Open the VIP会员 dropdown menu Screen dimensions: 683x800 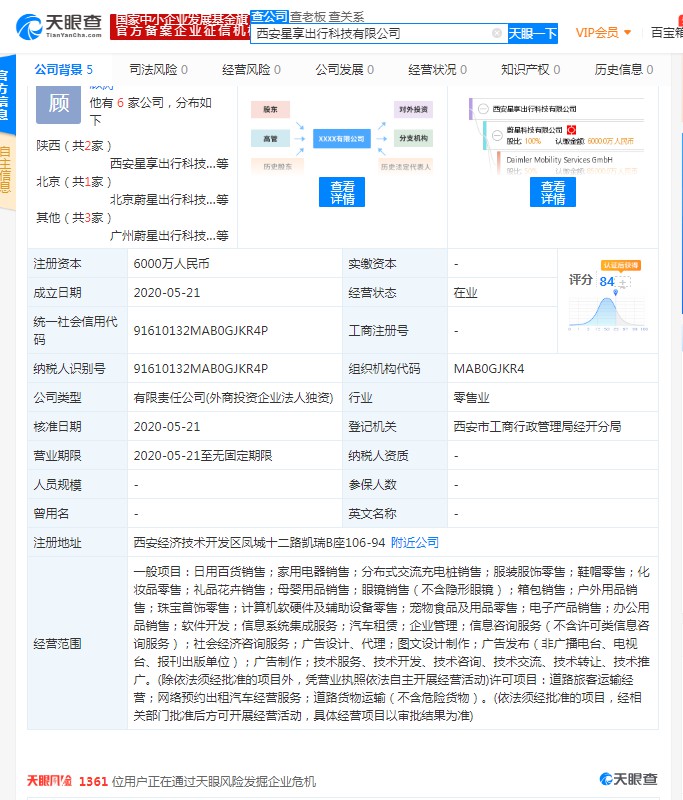click(603, 33)
